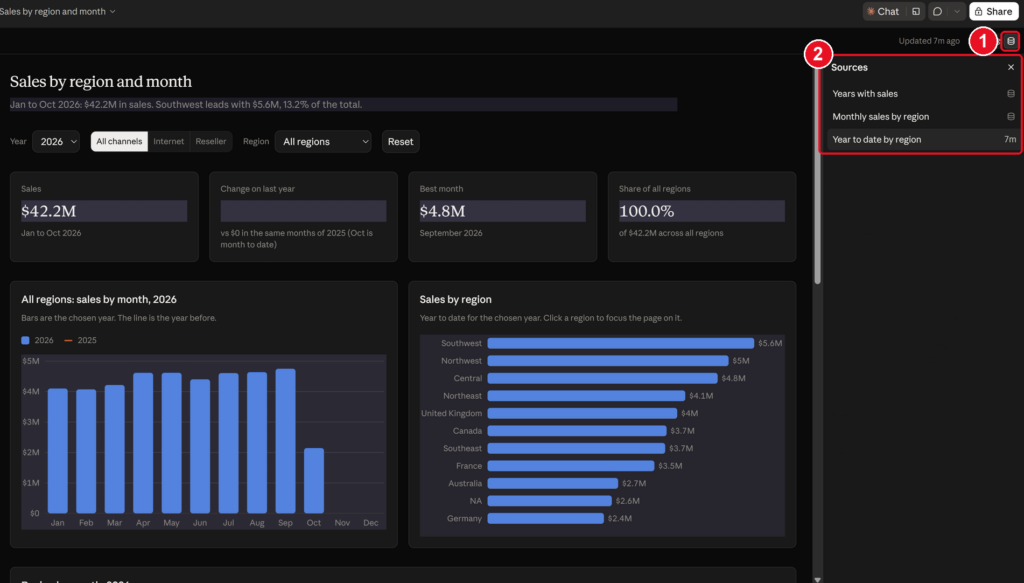Click the vertical scrollbar thumb

point(817,173)
